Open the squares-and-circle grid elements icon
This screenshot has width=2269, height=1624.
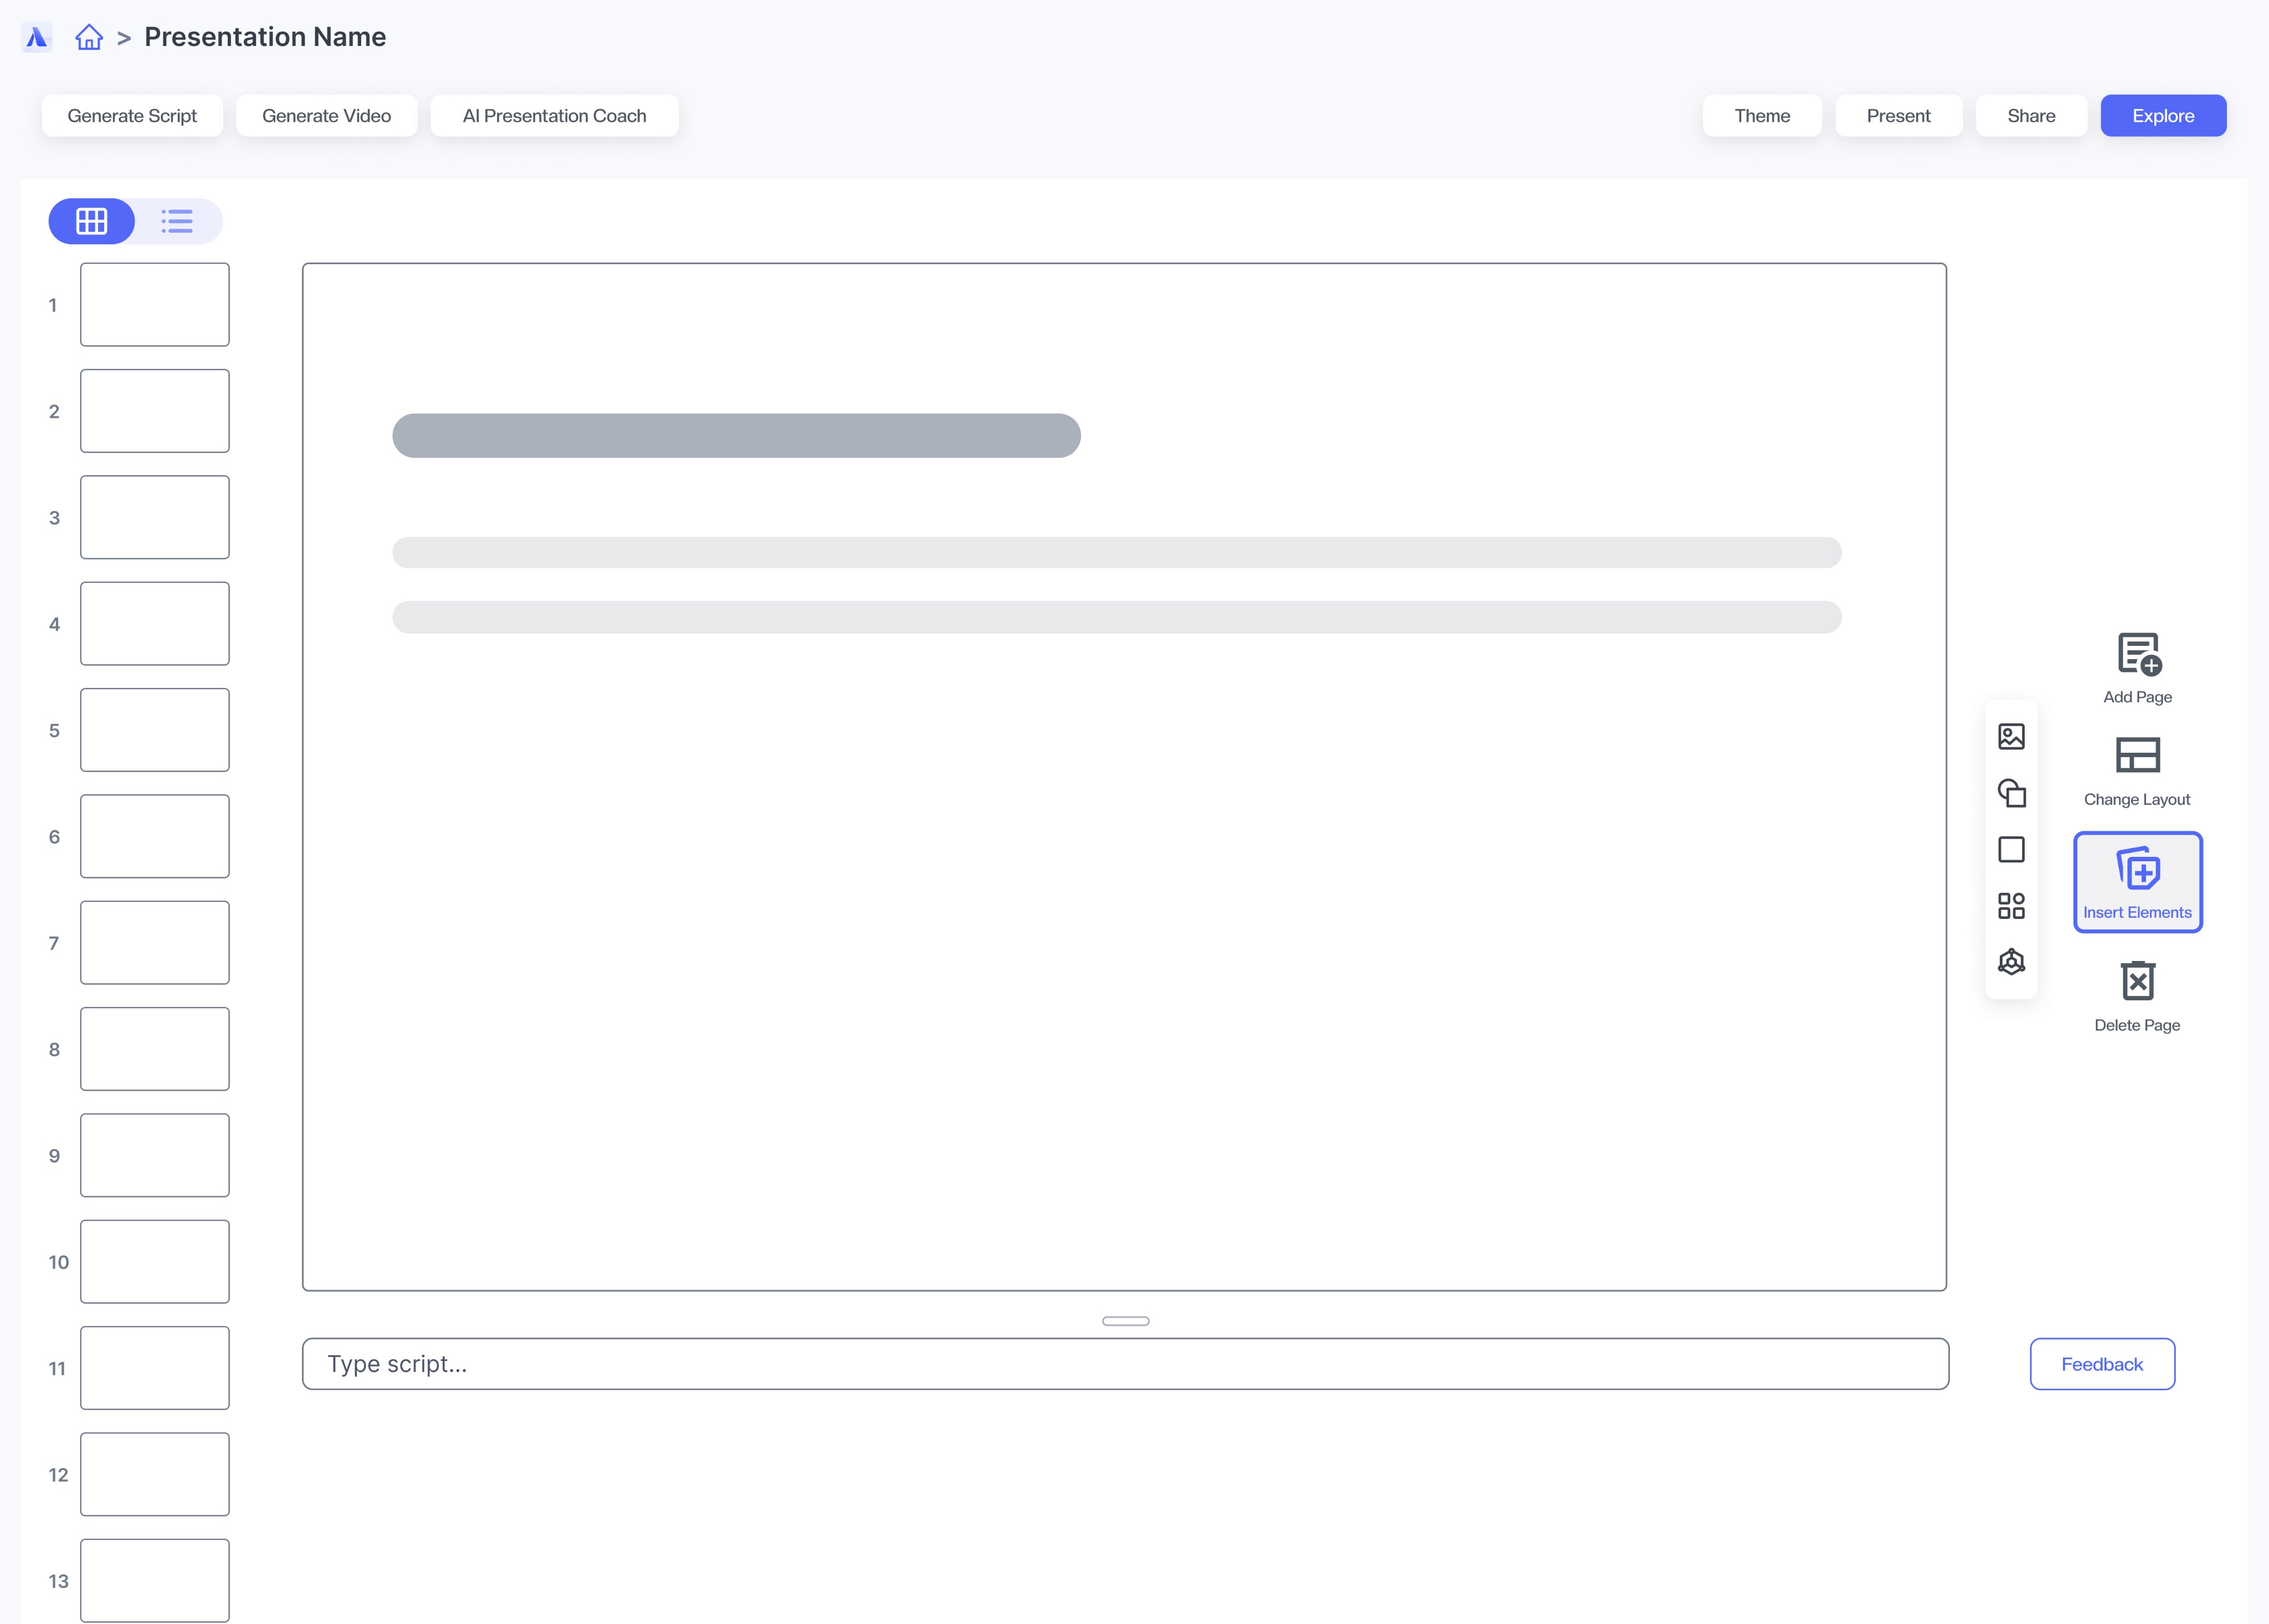(2011, 906)
